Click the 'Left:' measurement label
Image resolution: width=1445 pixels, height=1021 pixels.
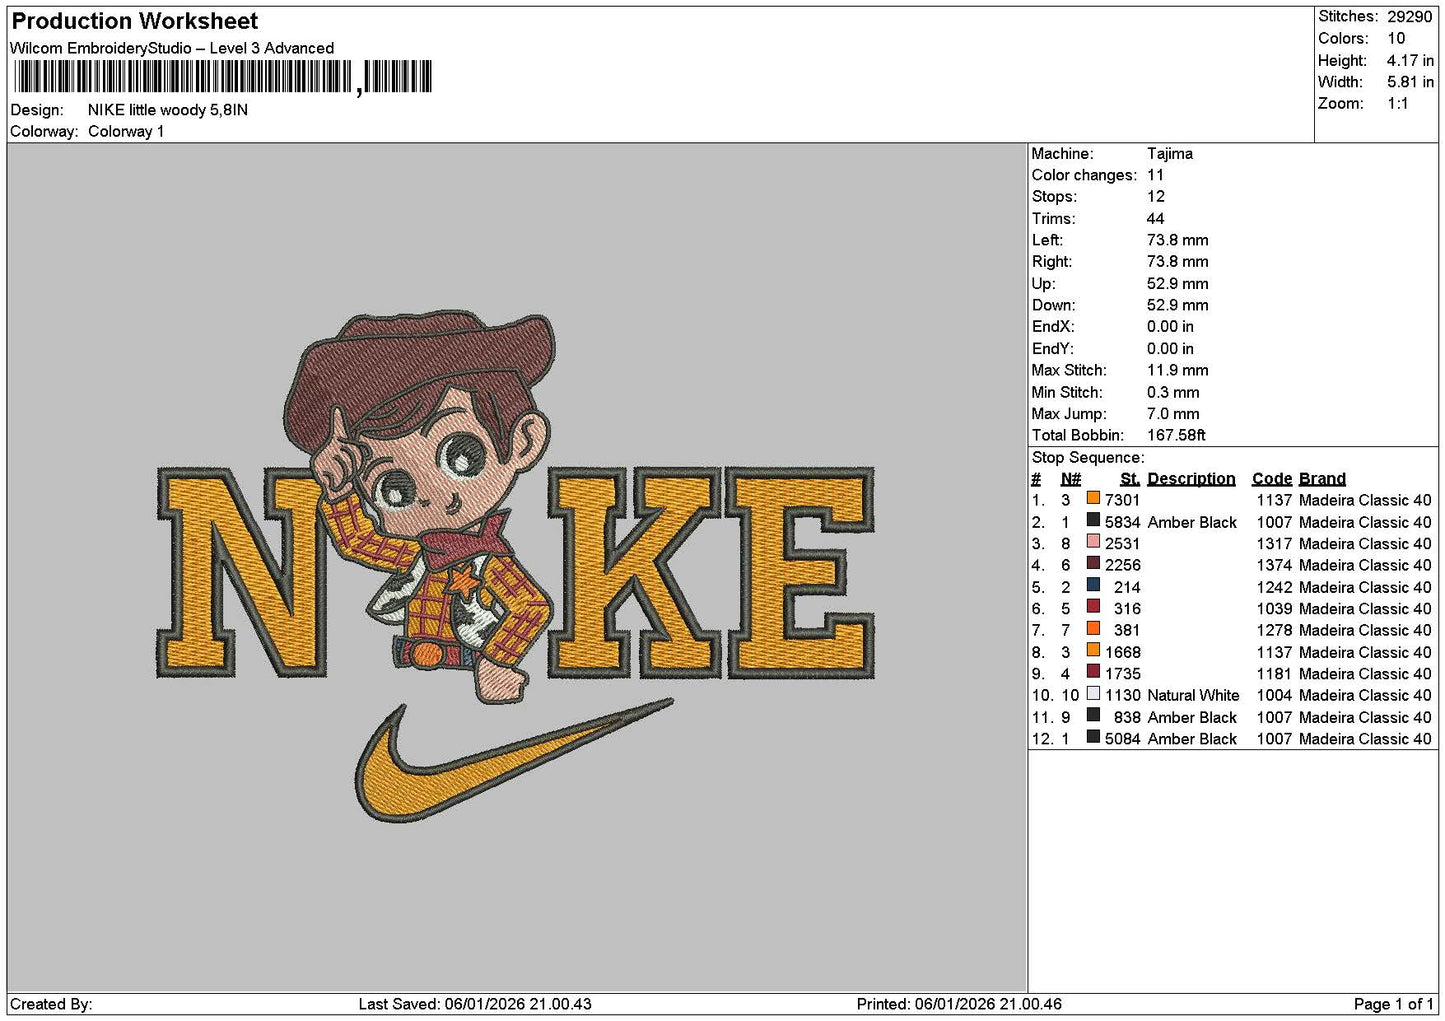[x=1047, y=240]
